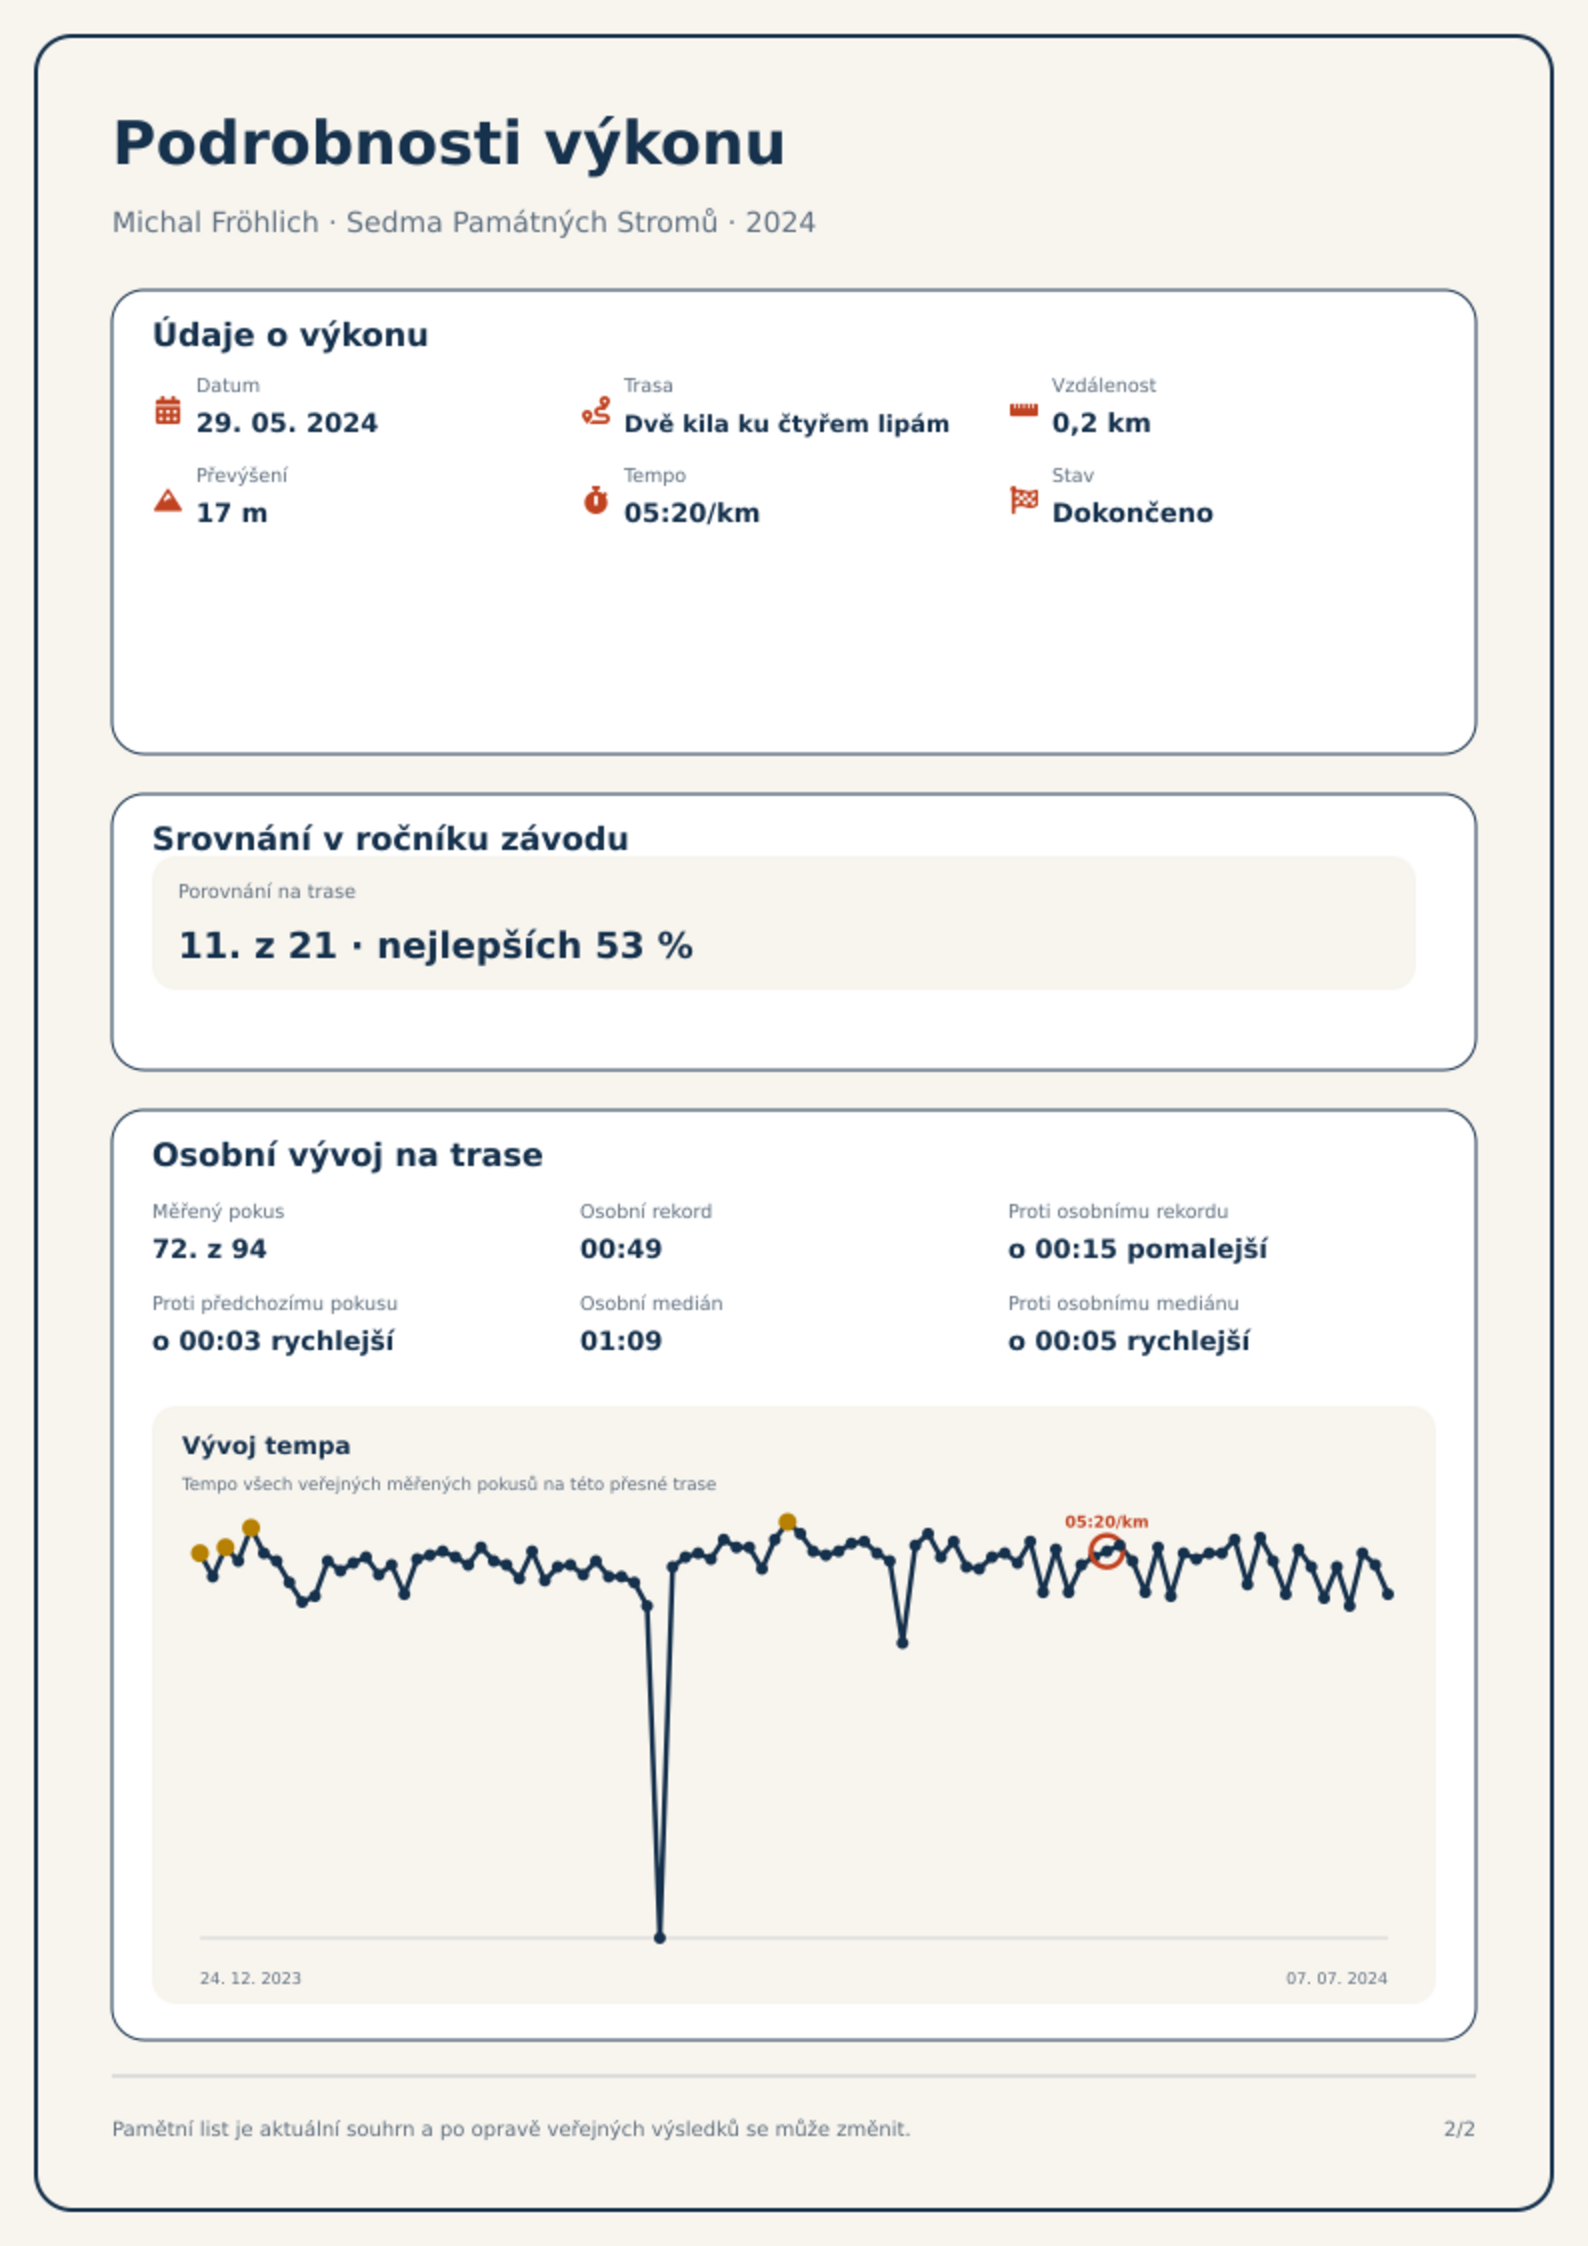
Task: Click the route name Dvě kila ku čtyřem lipám
Action: [x=786, y=424]
